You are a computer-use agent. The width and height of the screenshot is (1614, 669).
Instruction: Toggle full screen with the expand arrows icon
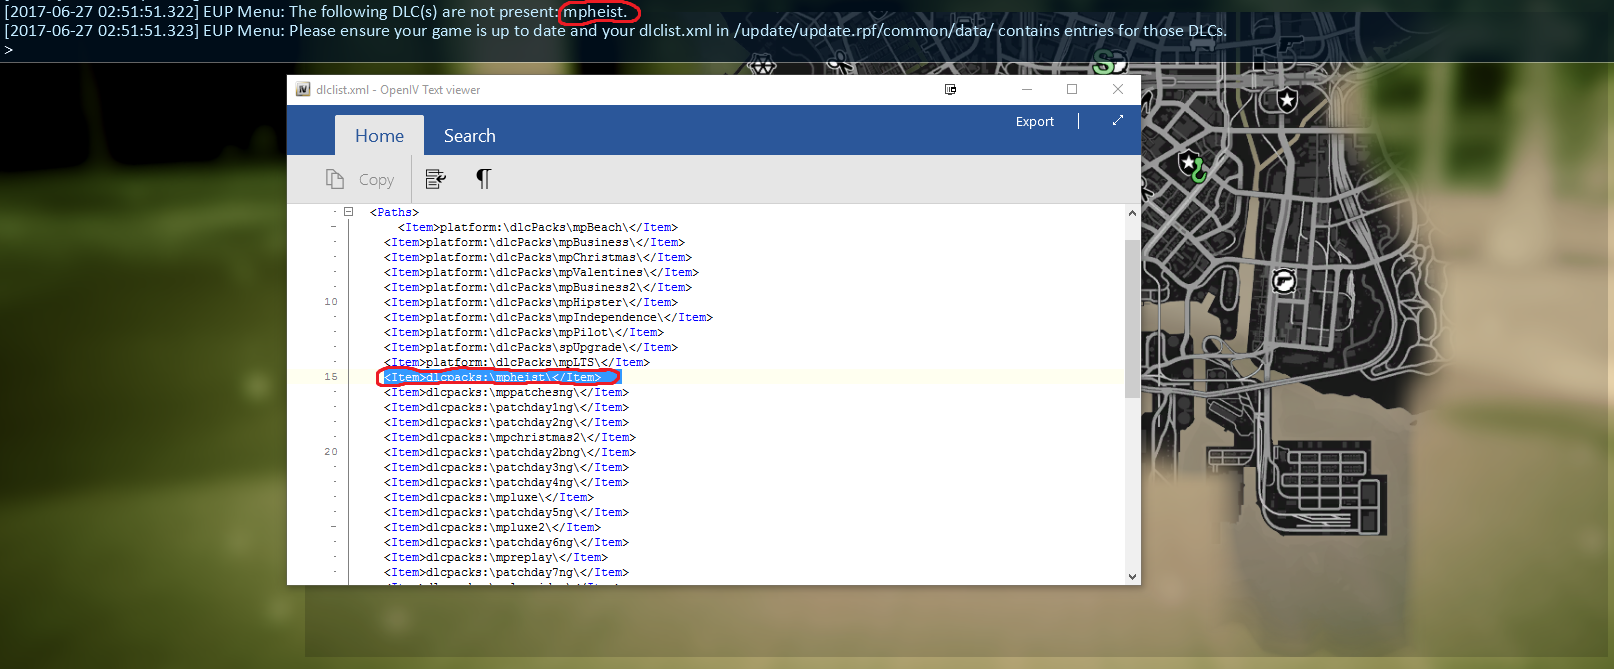point(1118,120)
